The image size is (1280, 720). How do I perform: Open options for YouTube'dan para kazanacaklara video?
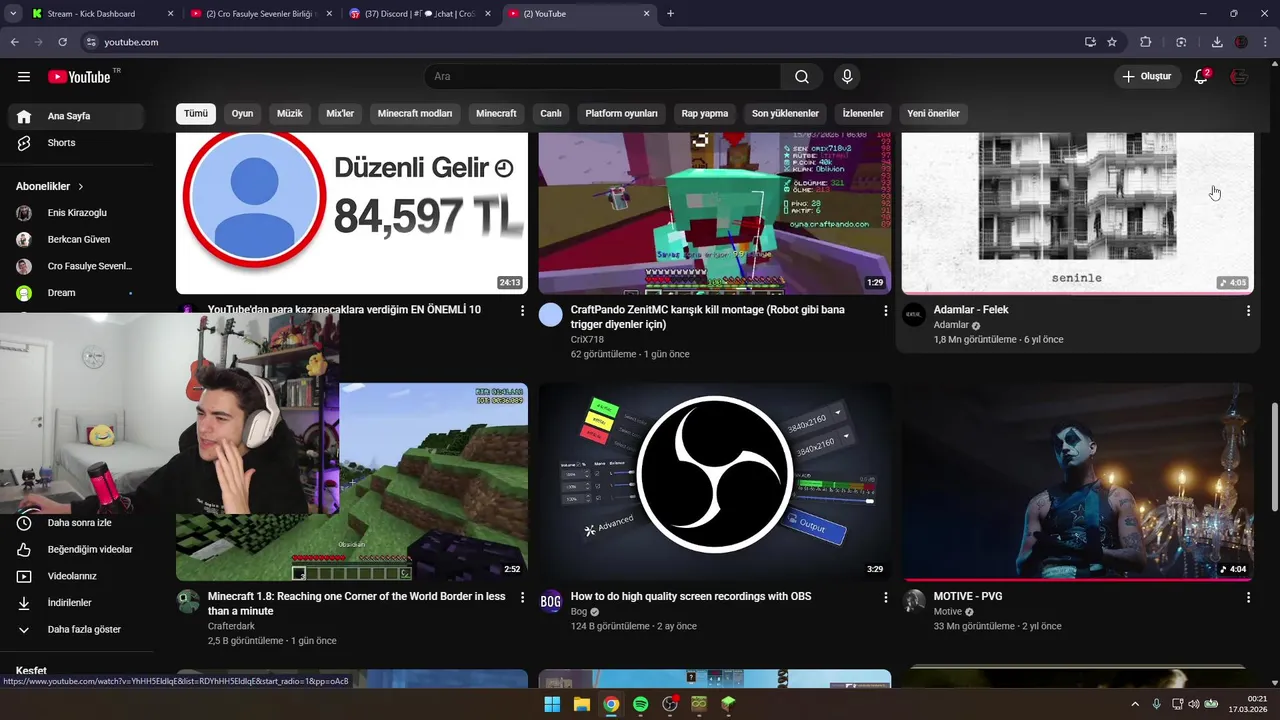tap(522, 311)
